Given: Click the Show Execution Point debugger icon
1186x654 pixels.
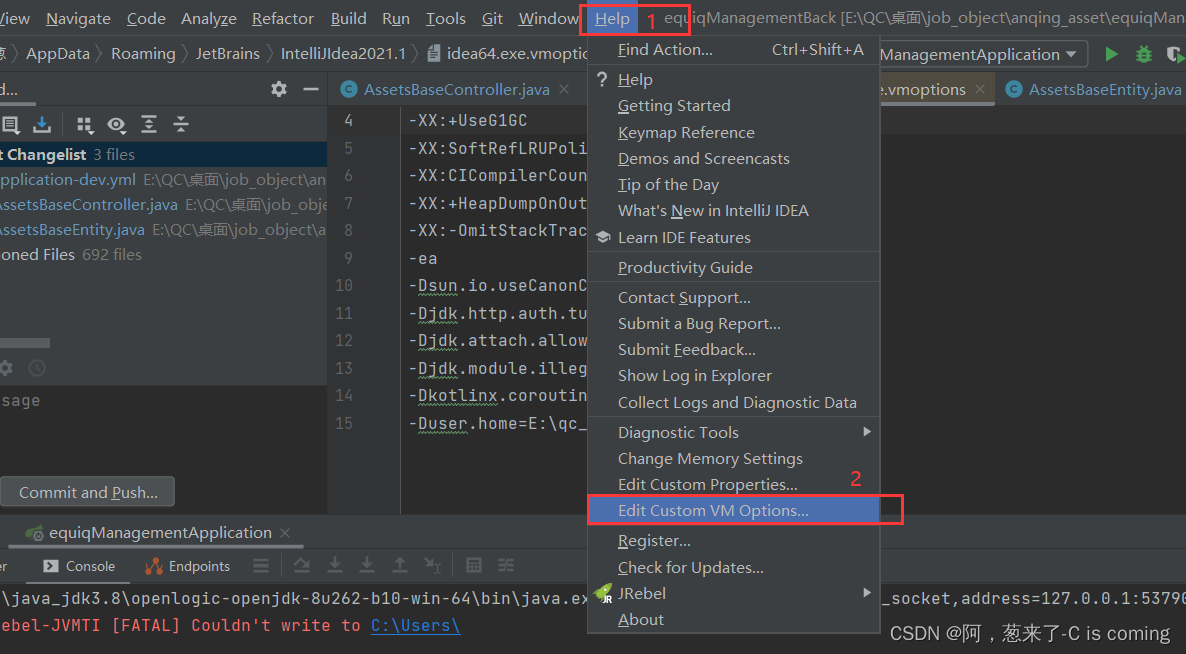Looking at the screenshot, I should pos(302,566).
